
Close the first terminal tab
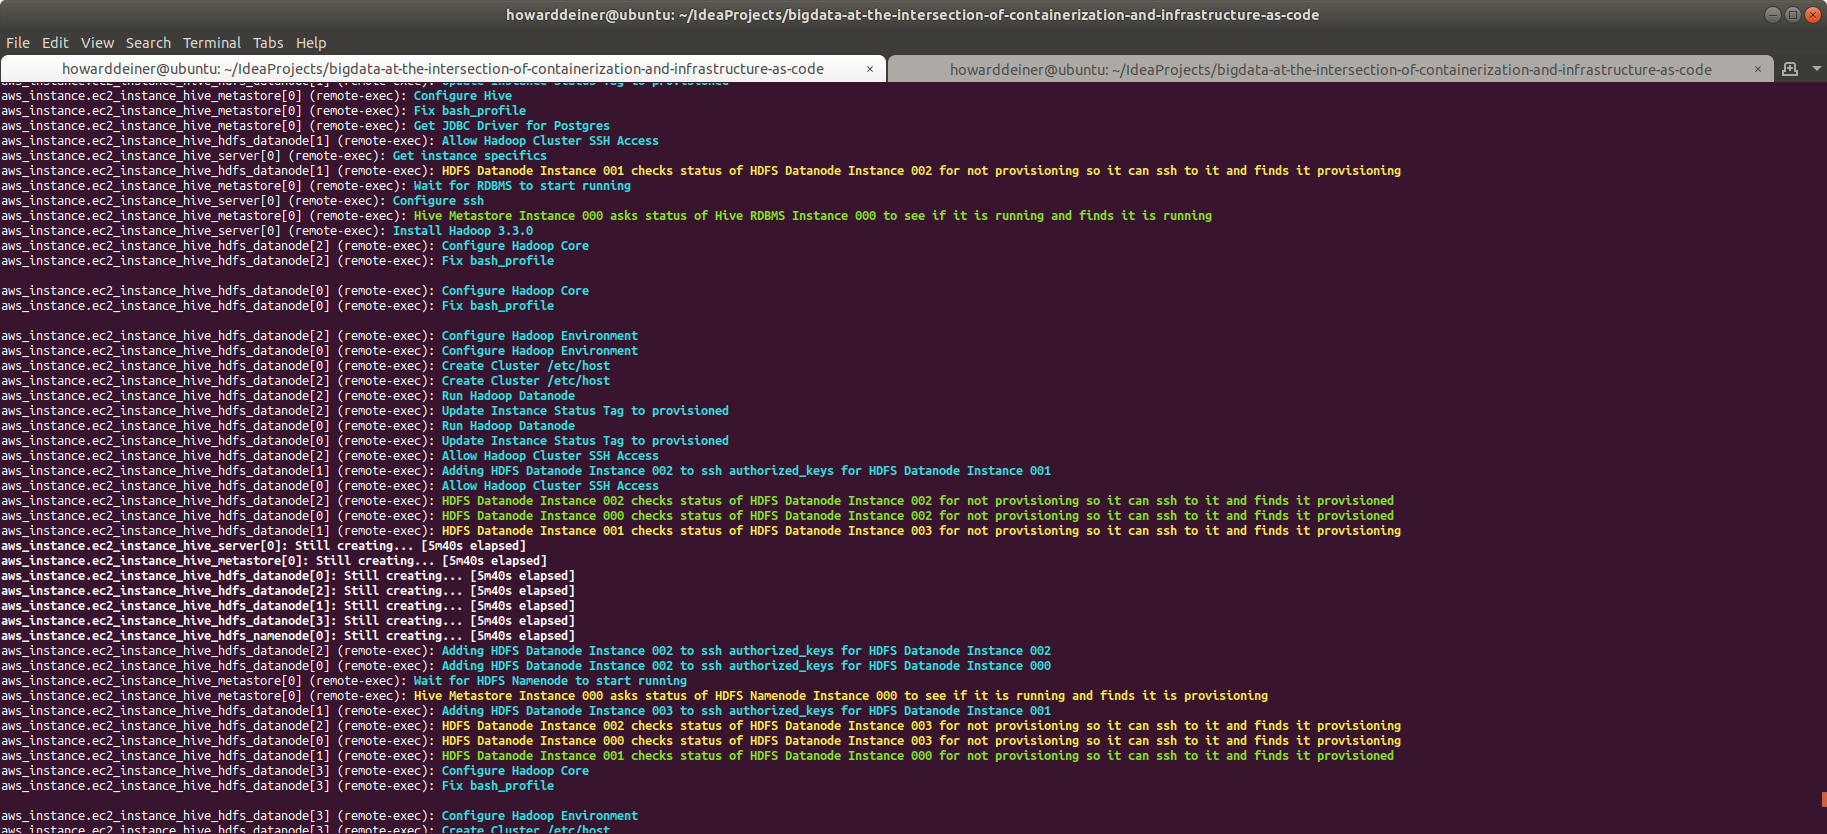point(870,69)
